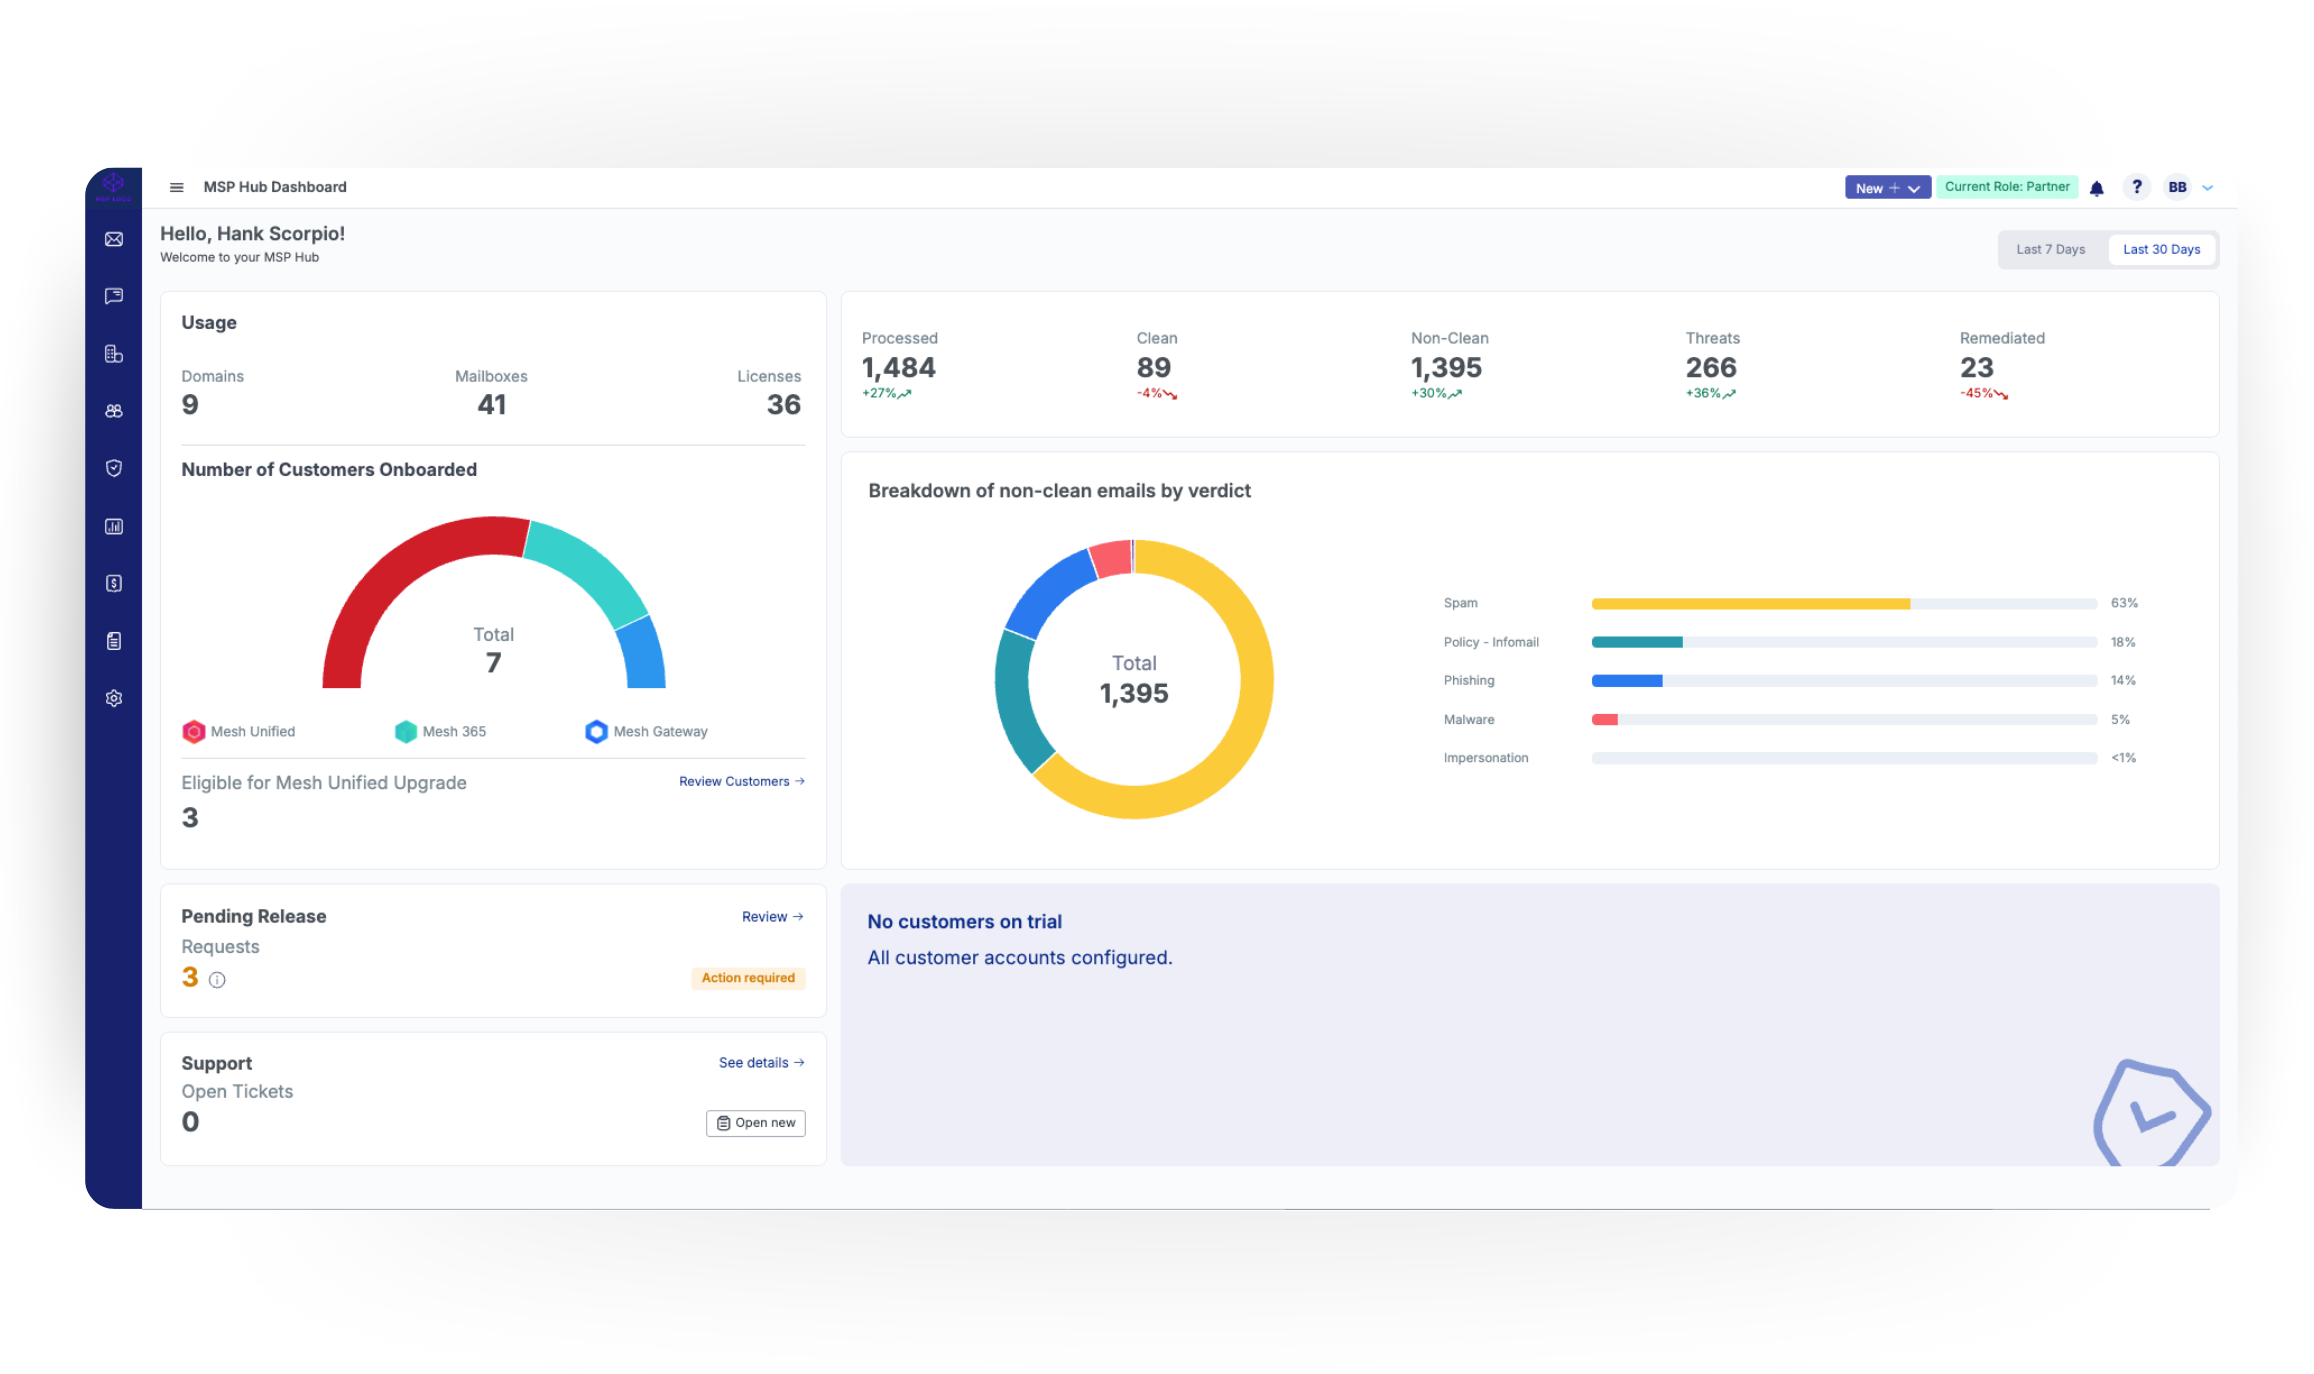Open the bar chart reports sidebar icon
Viewport: 2314px width, 1374px height.
click(x=114, y=526)
